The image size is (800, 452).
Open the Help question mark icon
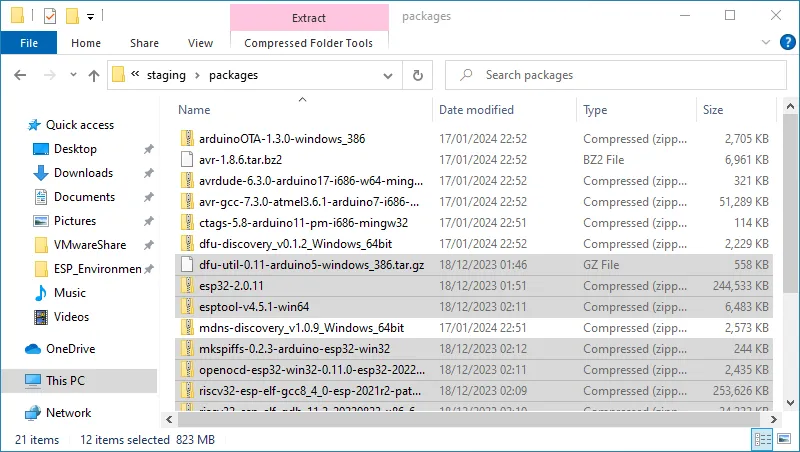tap(788, 42)
